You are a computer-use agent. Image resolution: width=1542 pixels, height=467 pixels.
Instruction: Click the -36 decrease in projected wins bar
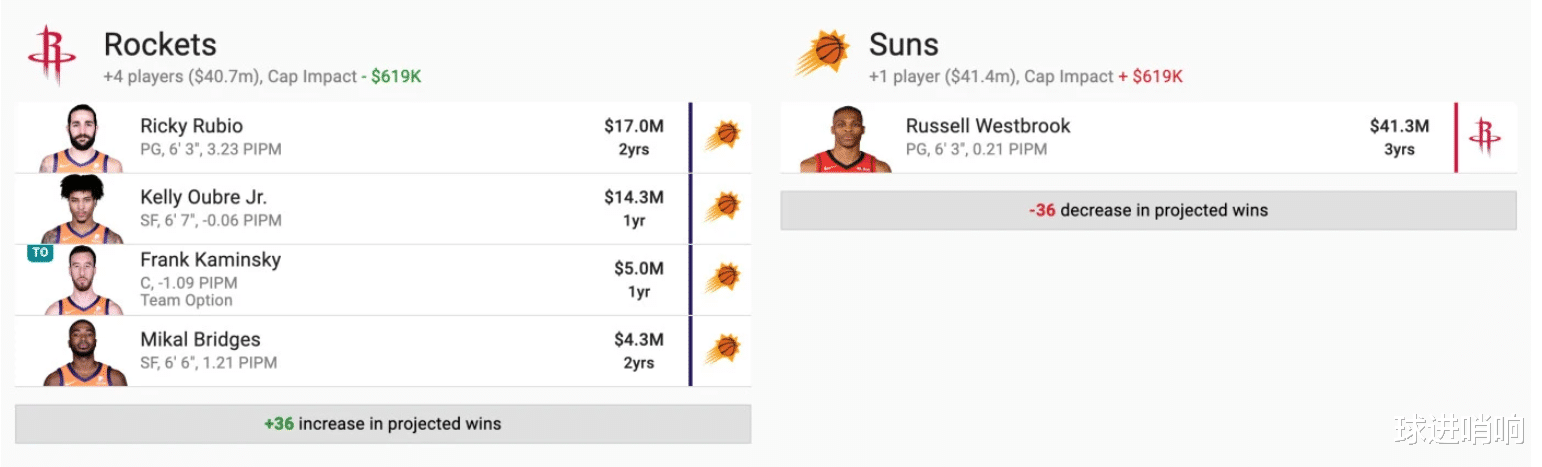[1148, 211]
